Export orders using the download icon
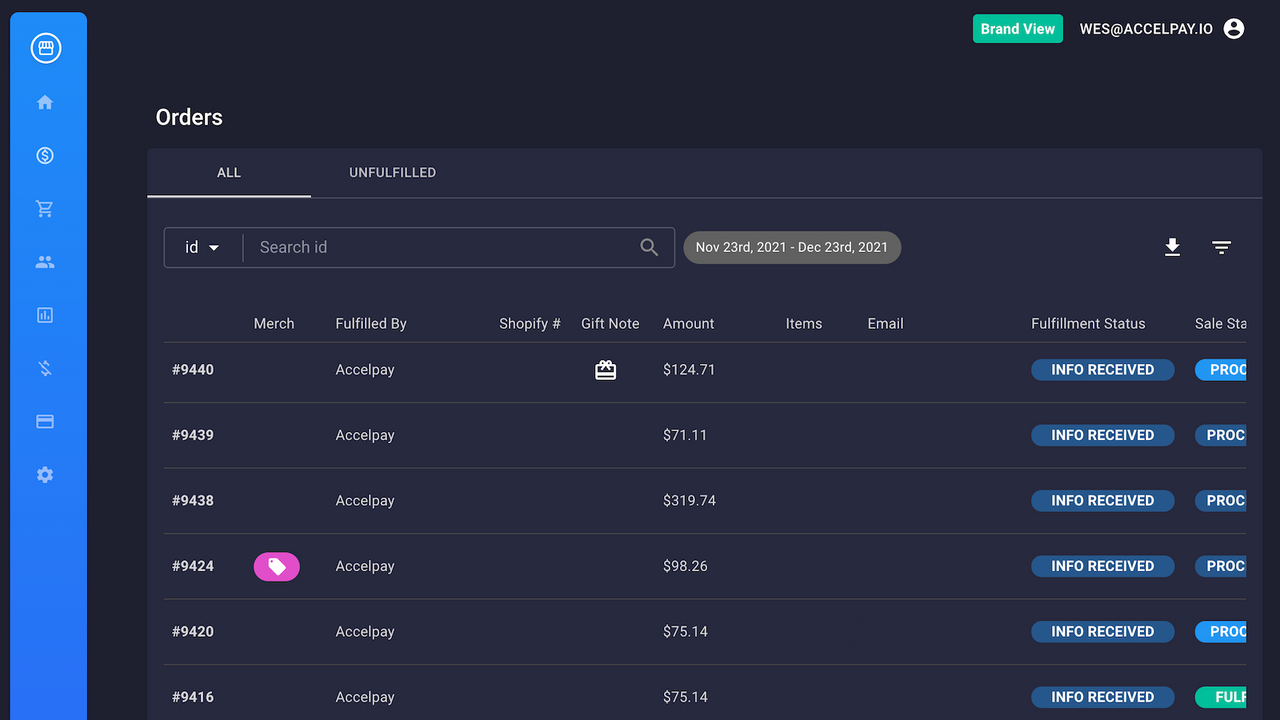Screen dimensions: 1280x720 pyautogui.click(x=1172, y=247)
